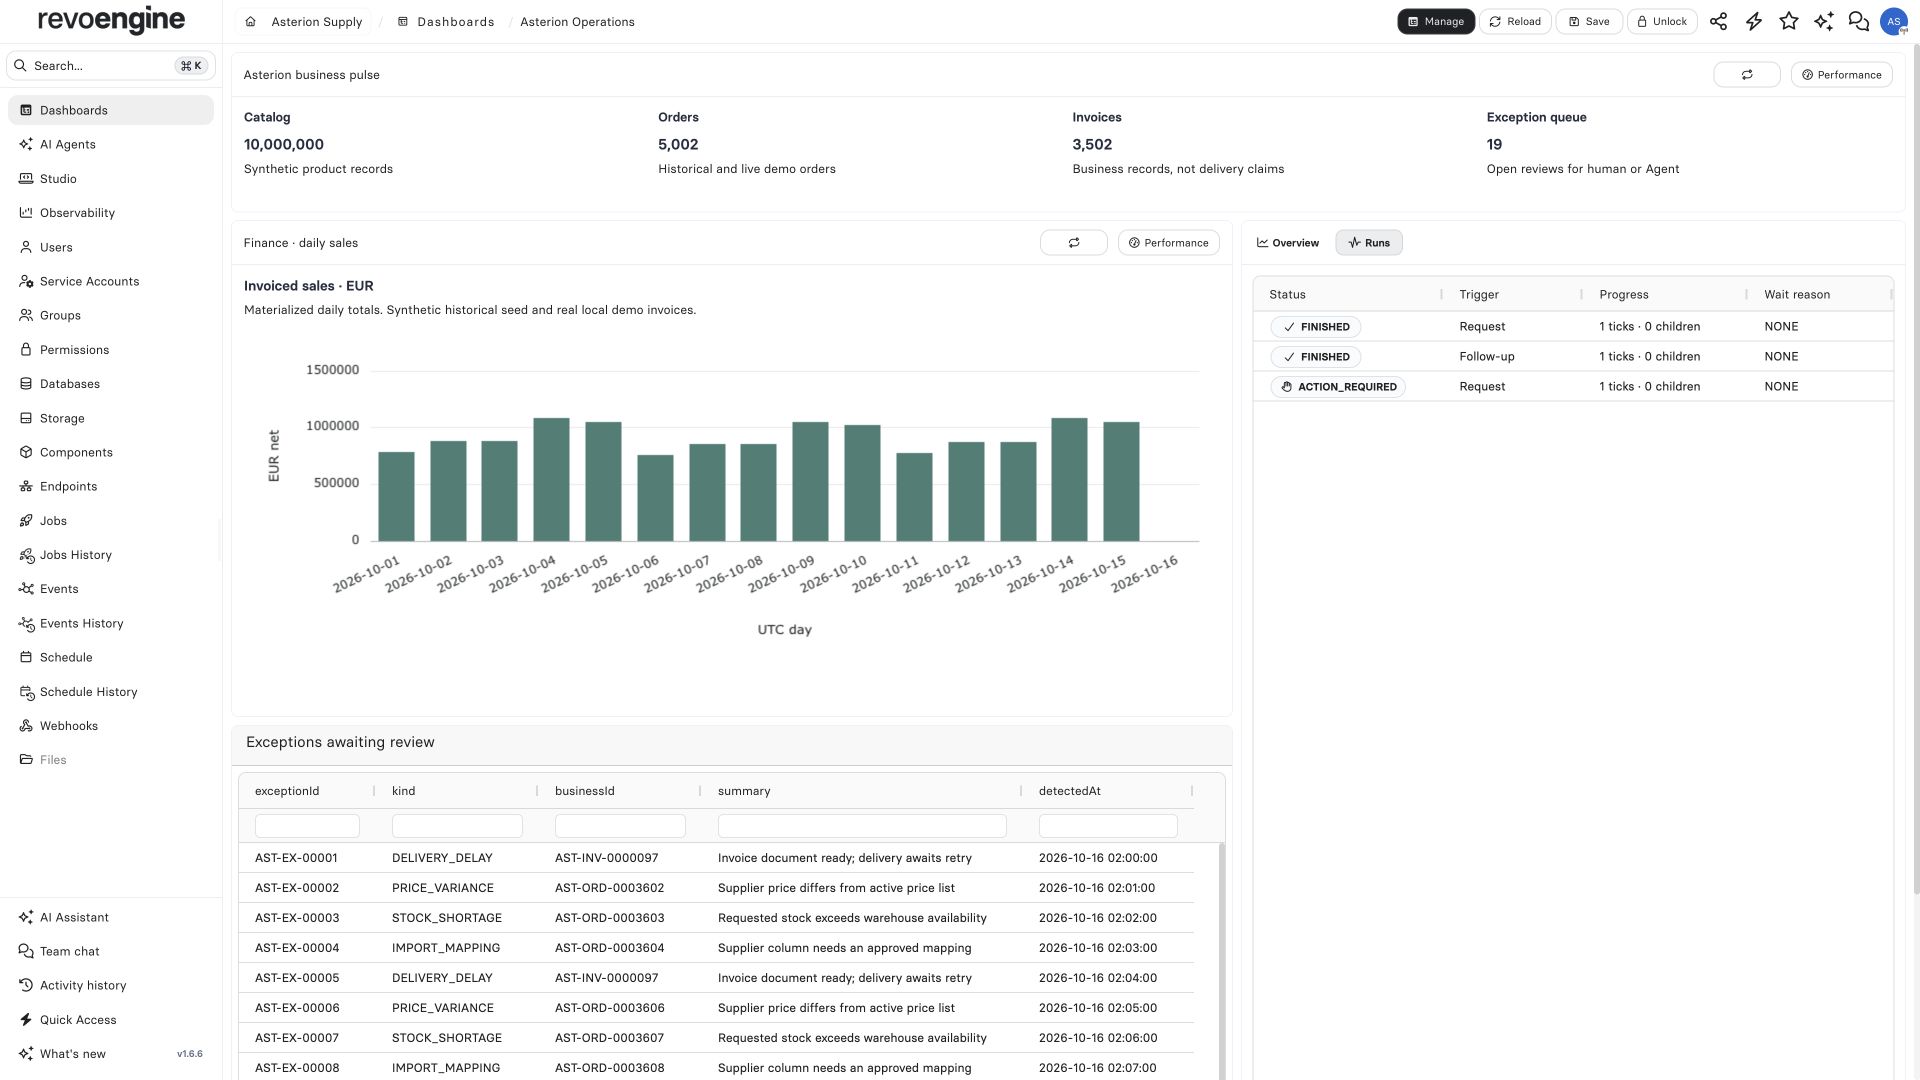Open the chat bubbles icon in header

click(x=1859, y=21)
